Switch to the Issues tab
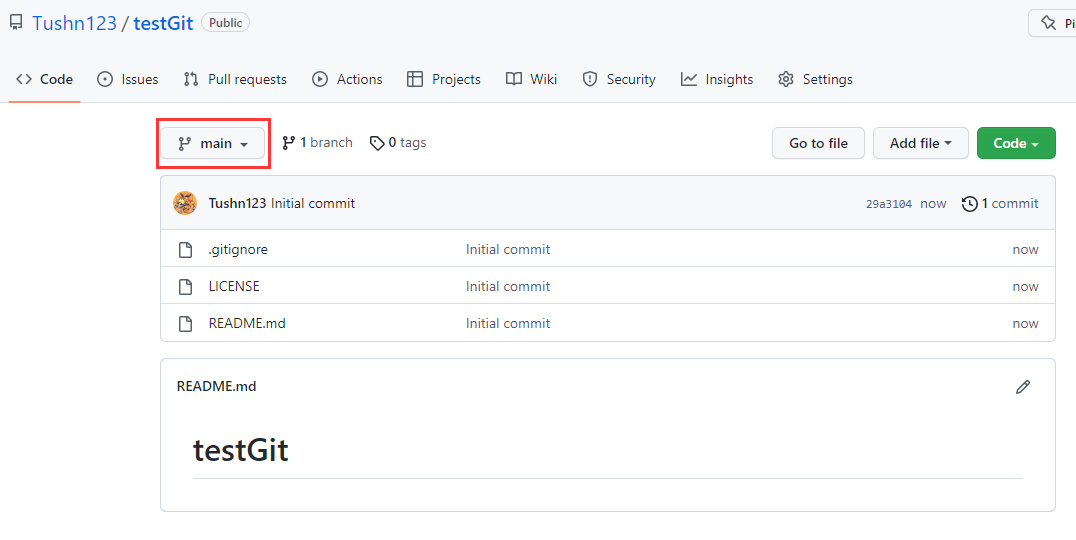Image resolution: width=1076 pixels, height=540 pixels. tap(128, 79)
